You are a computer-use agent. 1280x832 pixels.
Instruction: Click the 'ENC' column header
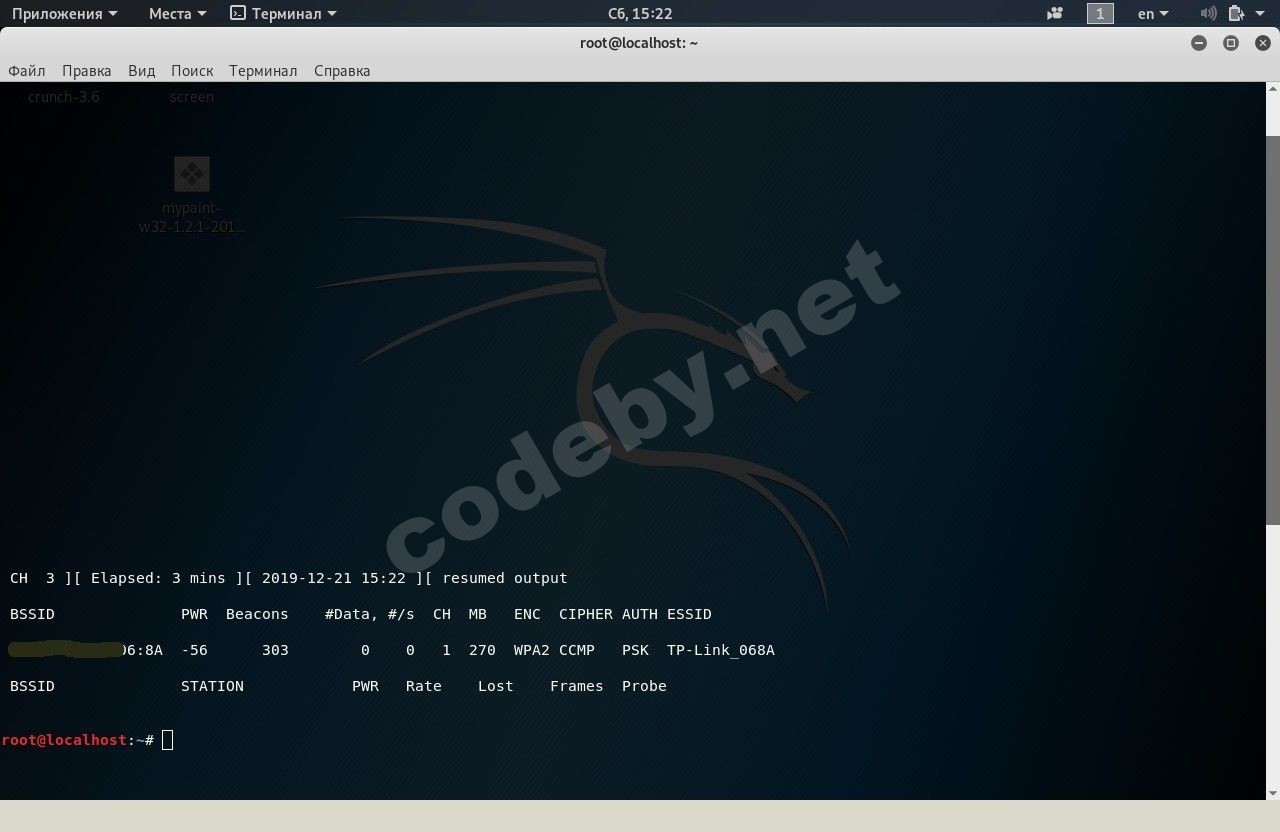527,614
